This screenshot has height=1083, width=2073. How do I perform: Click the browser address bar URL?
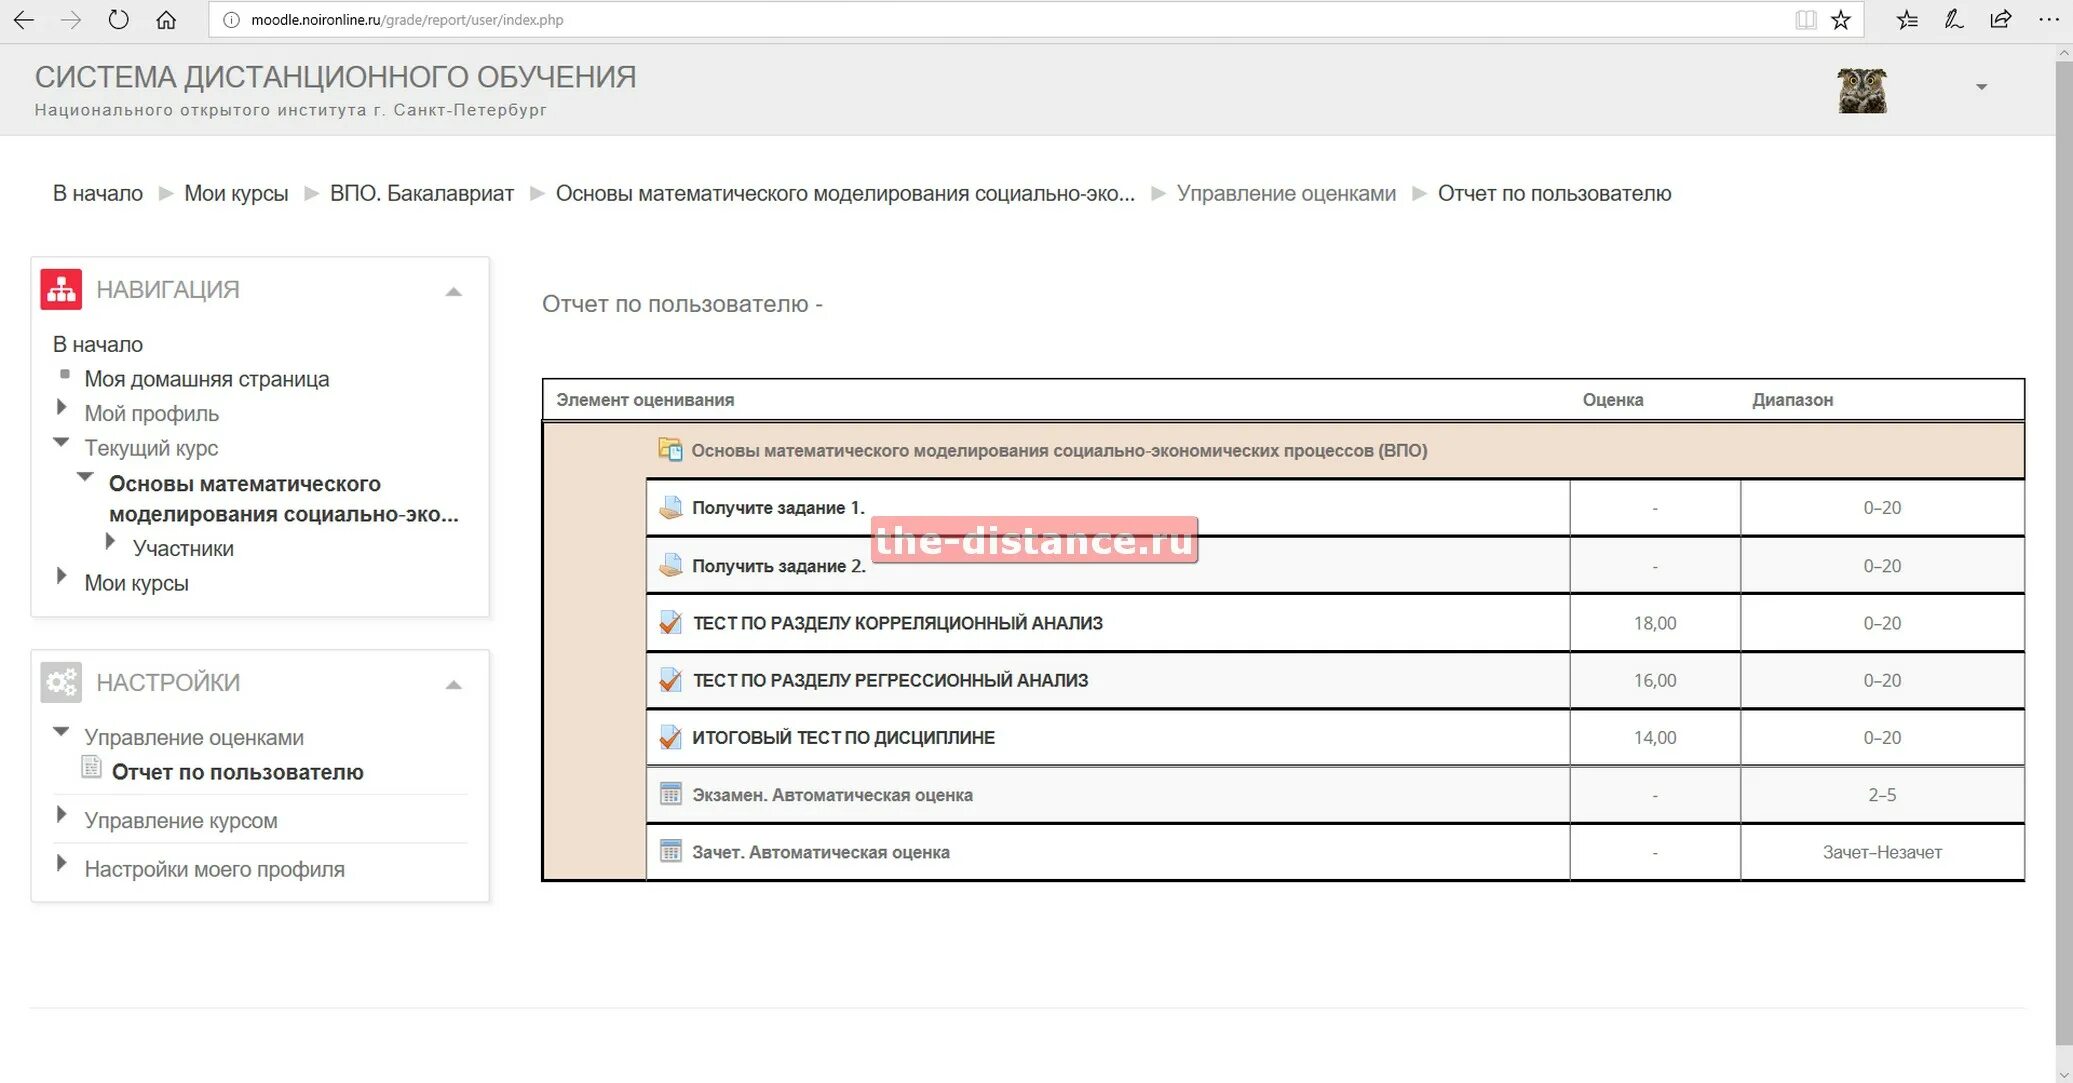(x=407, y=20)
